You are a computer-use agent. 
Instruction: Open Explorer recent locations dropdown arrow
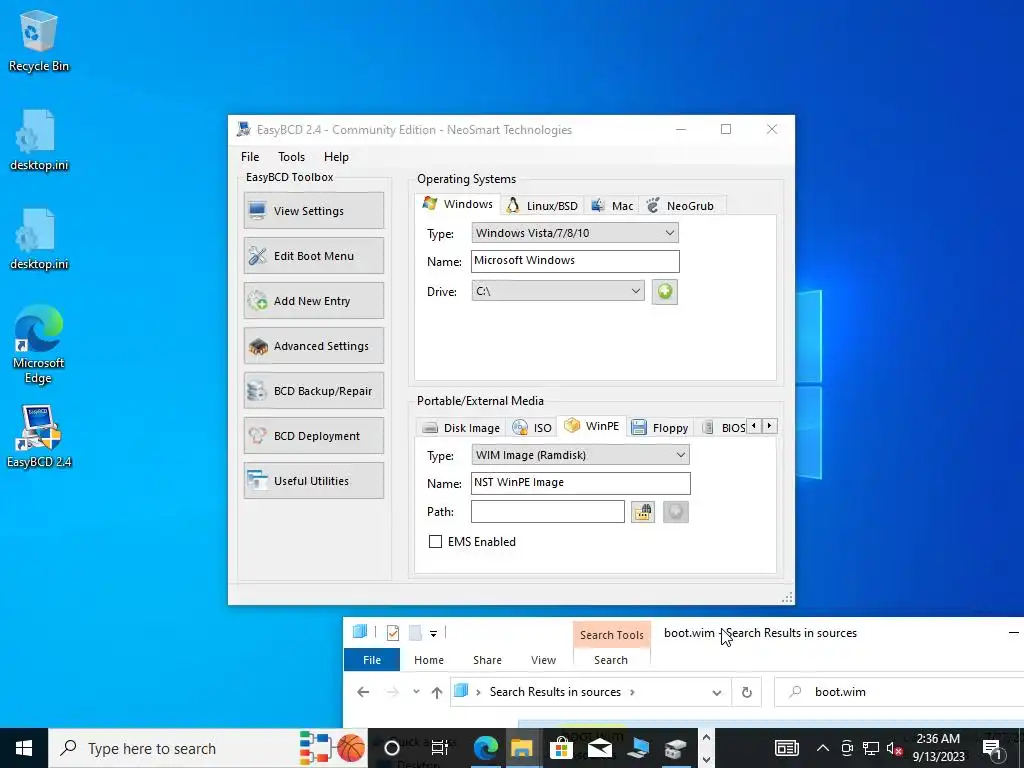pos(416,692)
